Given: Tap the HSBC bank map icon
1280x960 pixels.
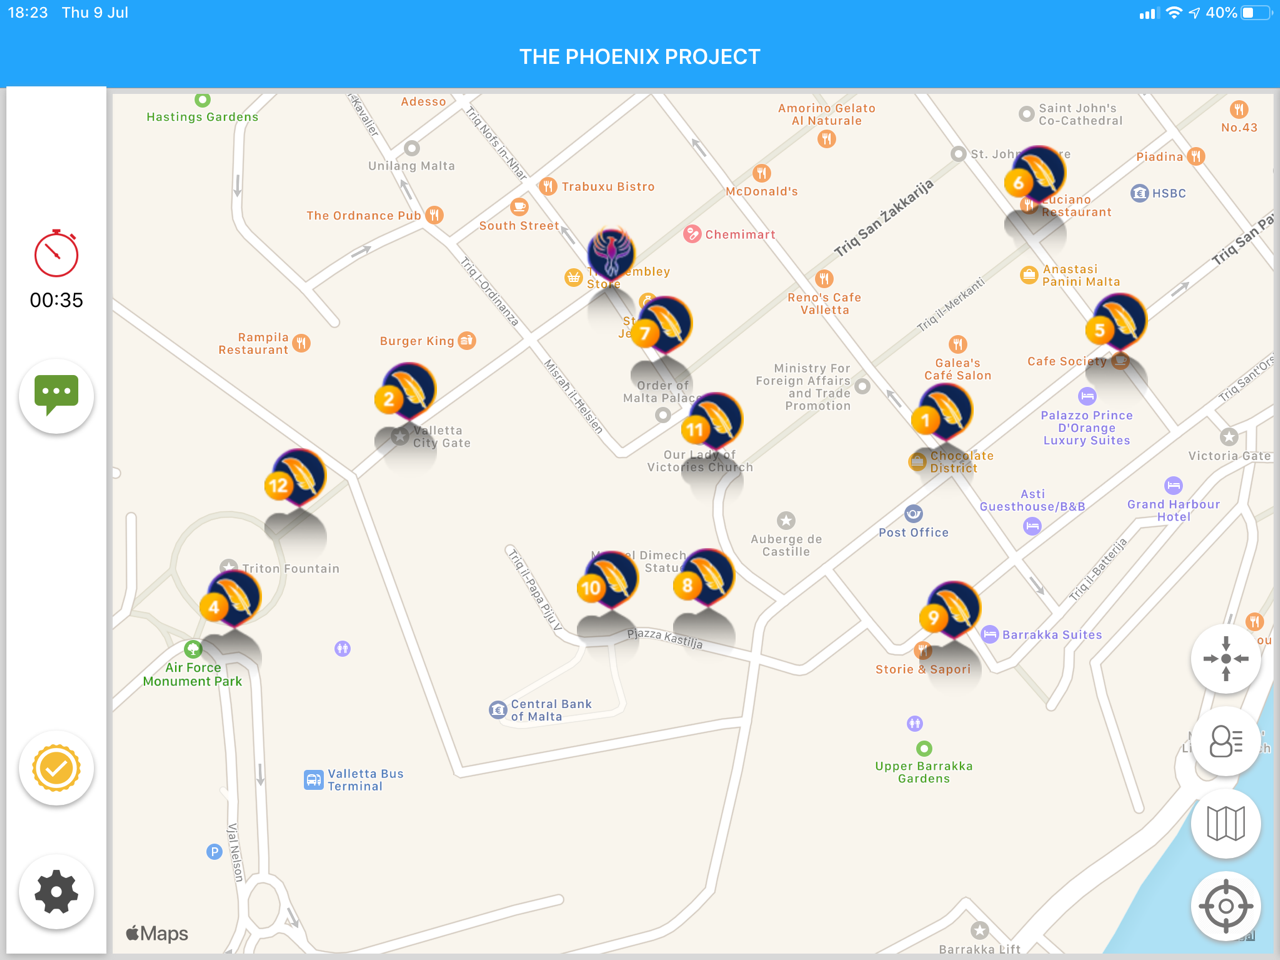Looking at the screenshot, I should click(1139, 193).
